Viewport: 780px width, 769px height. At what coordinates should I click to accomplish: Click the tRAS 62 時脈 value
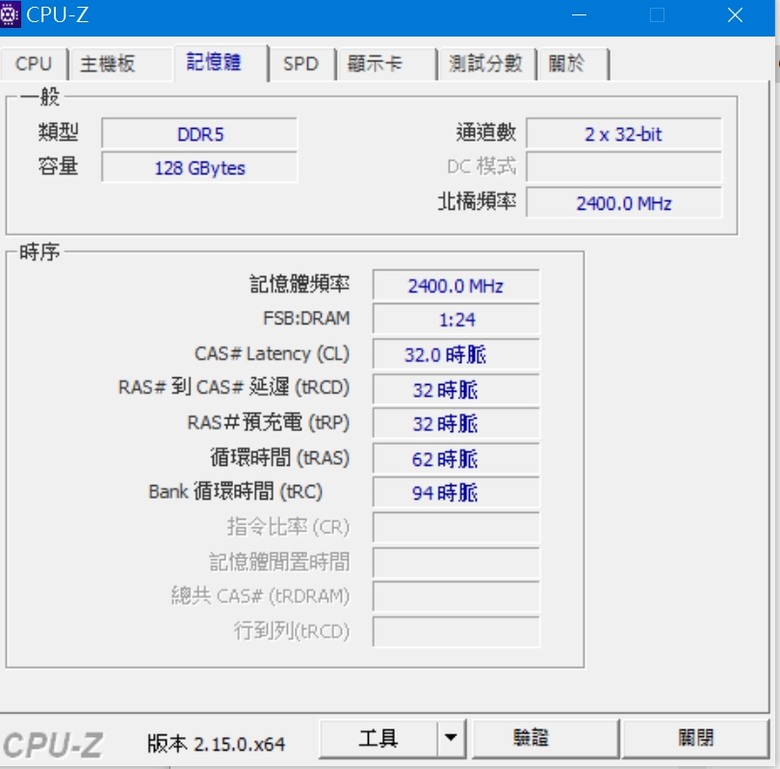456,459
